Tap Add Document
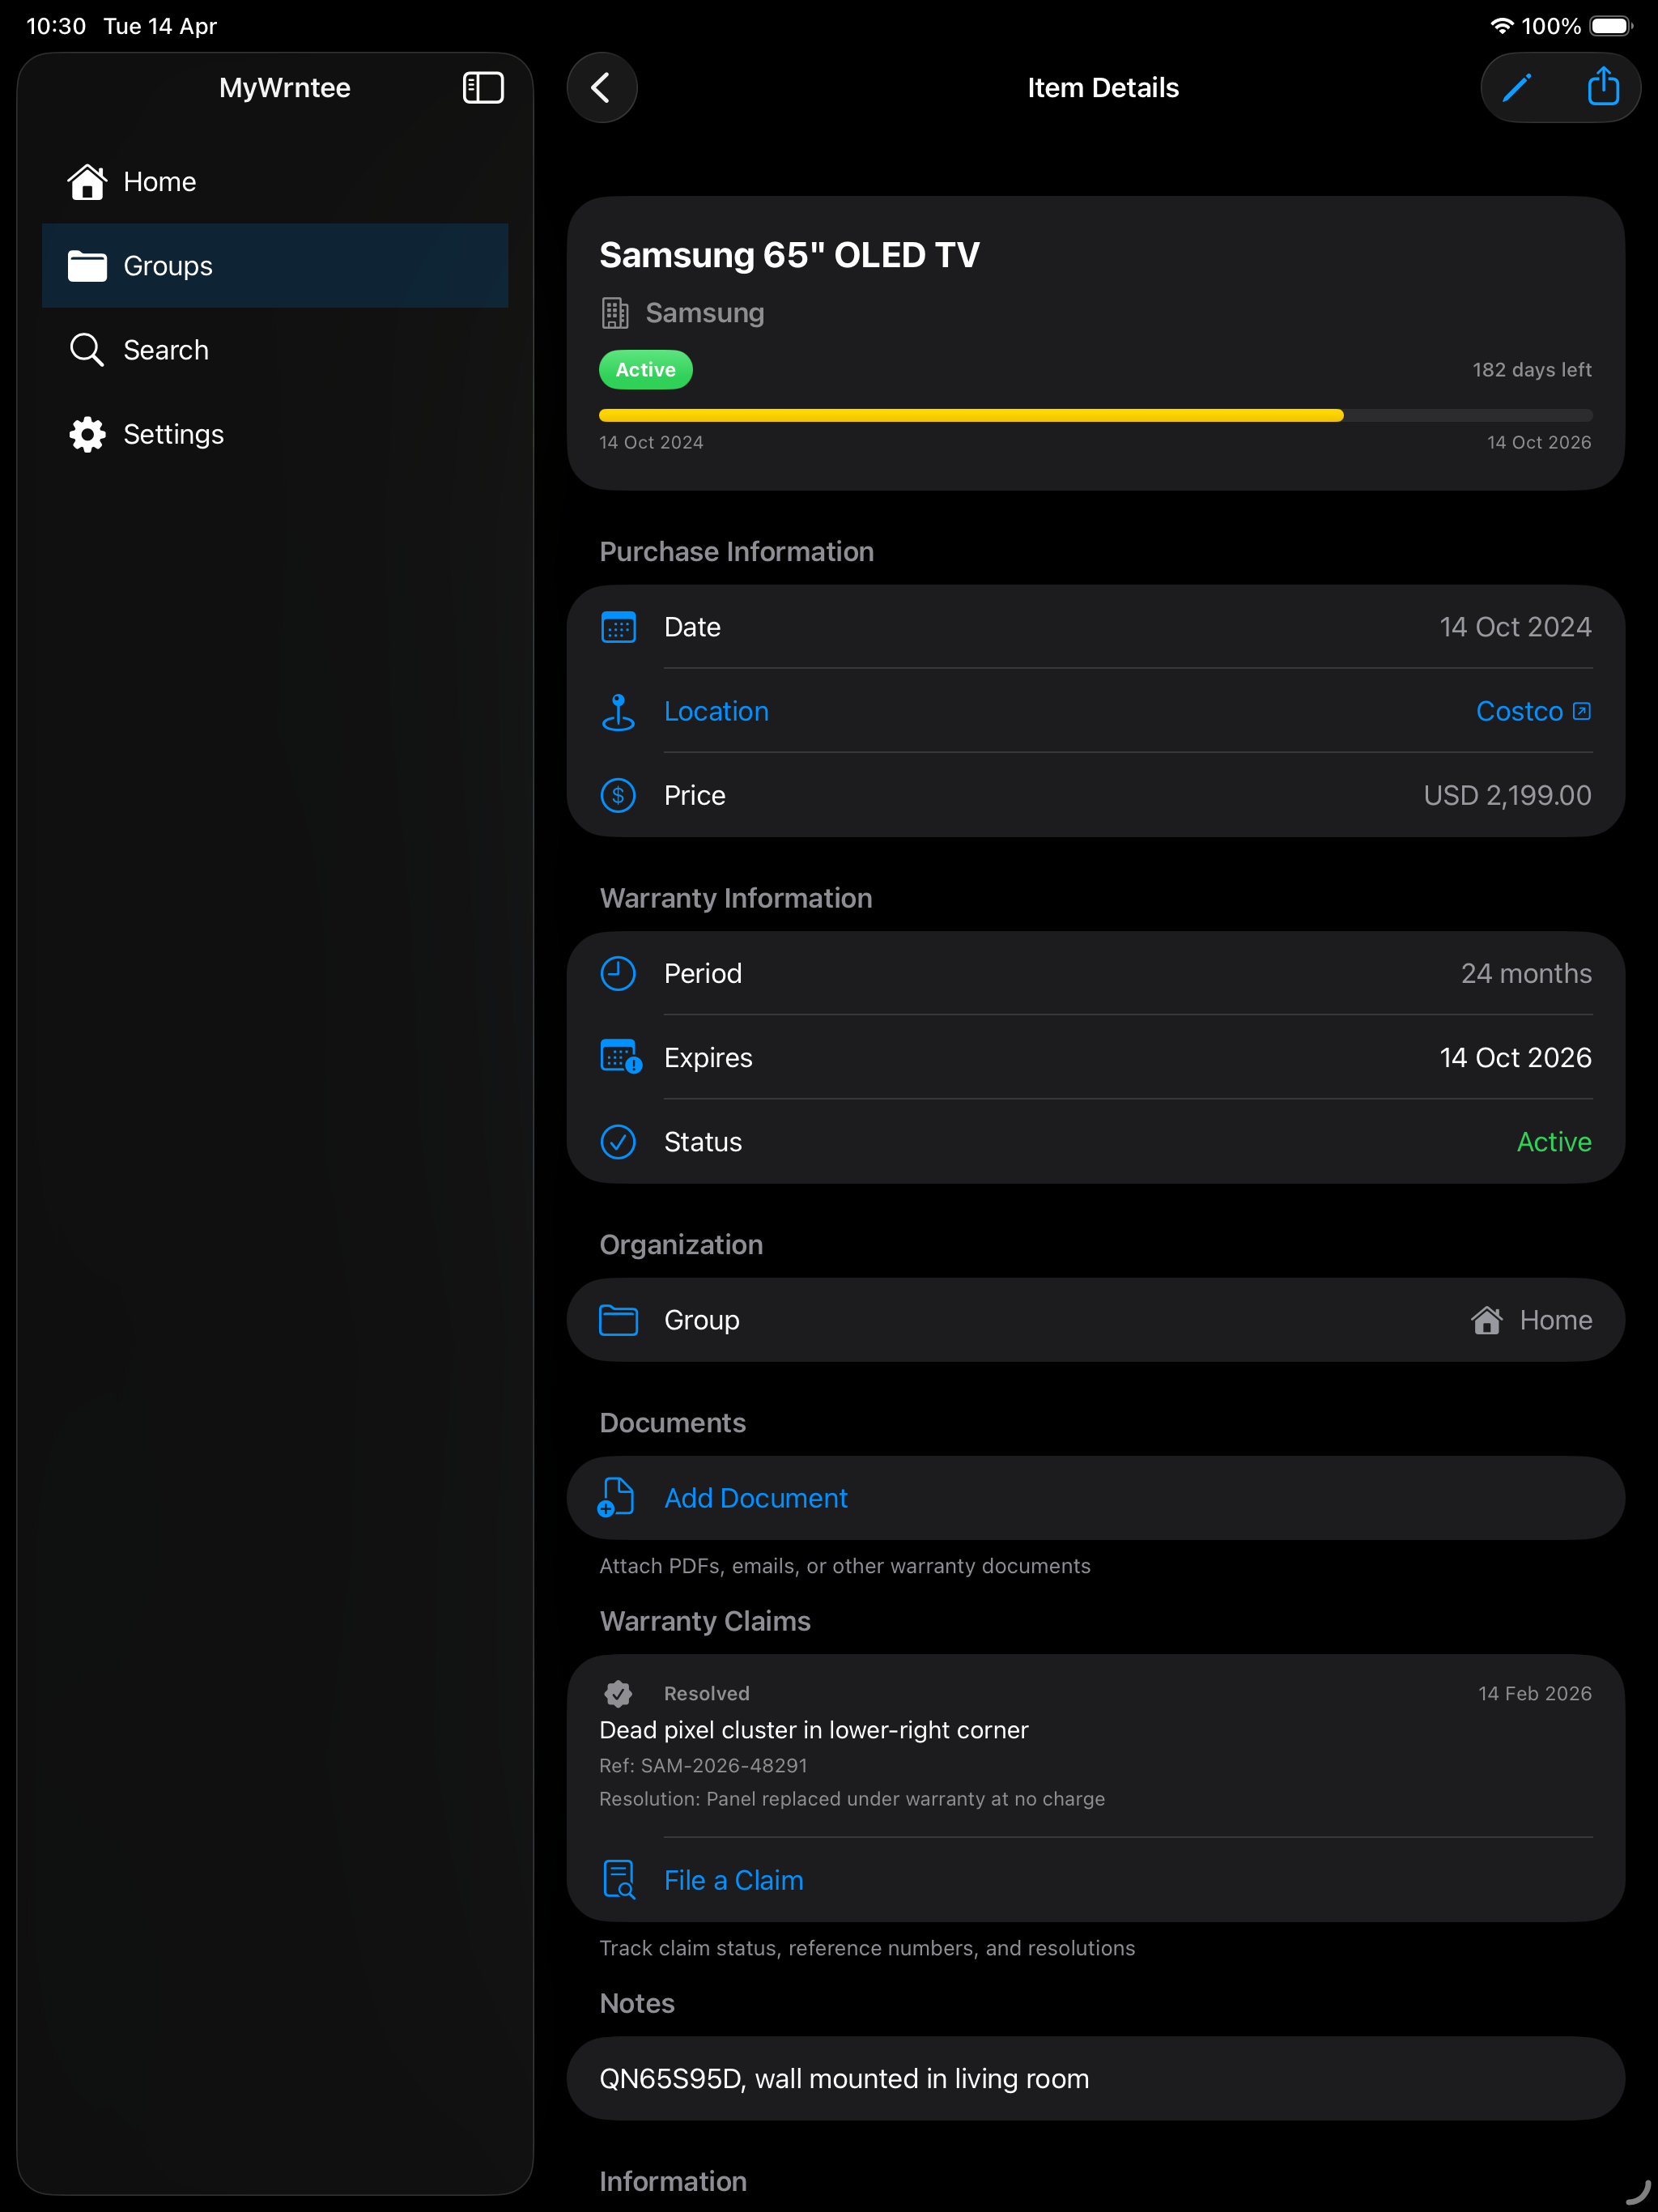The image size is (1658, 2212). (x=1095, y=1498)
